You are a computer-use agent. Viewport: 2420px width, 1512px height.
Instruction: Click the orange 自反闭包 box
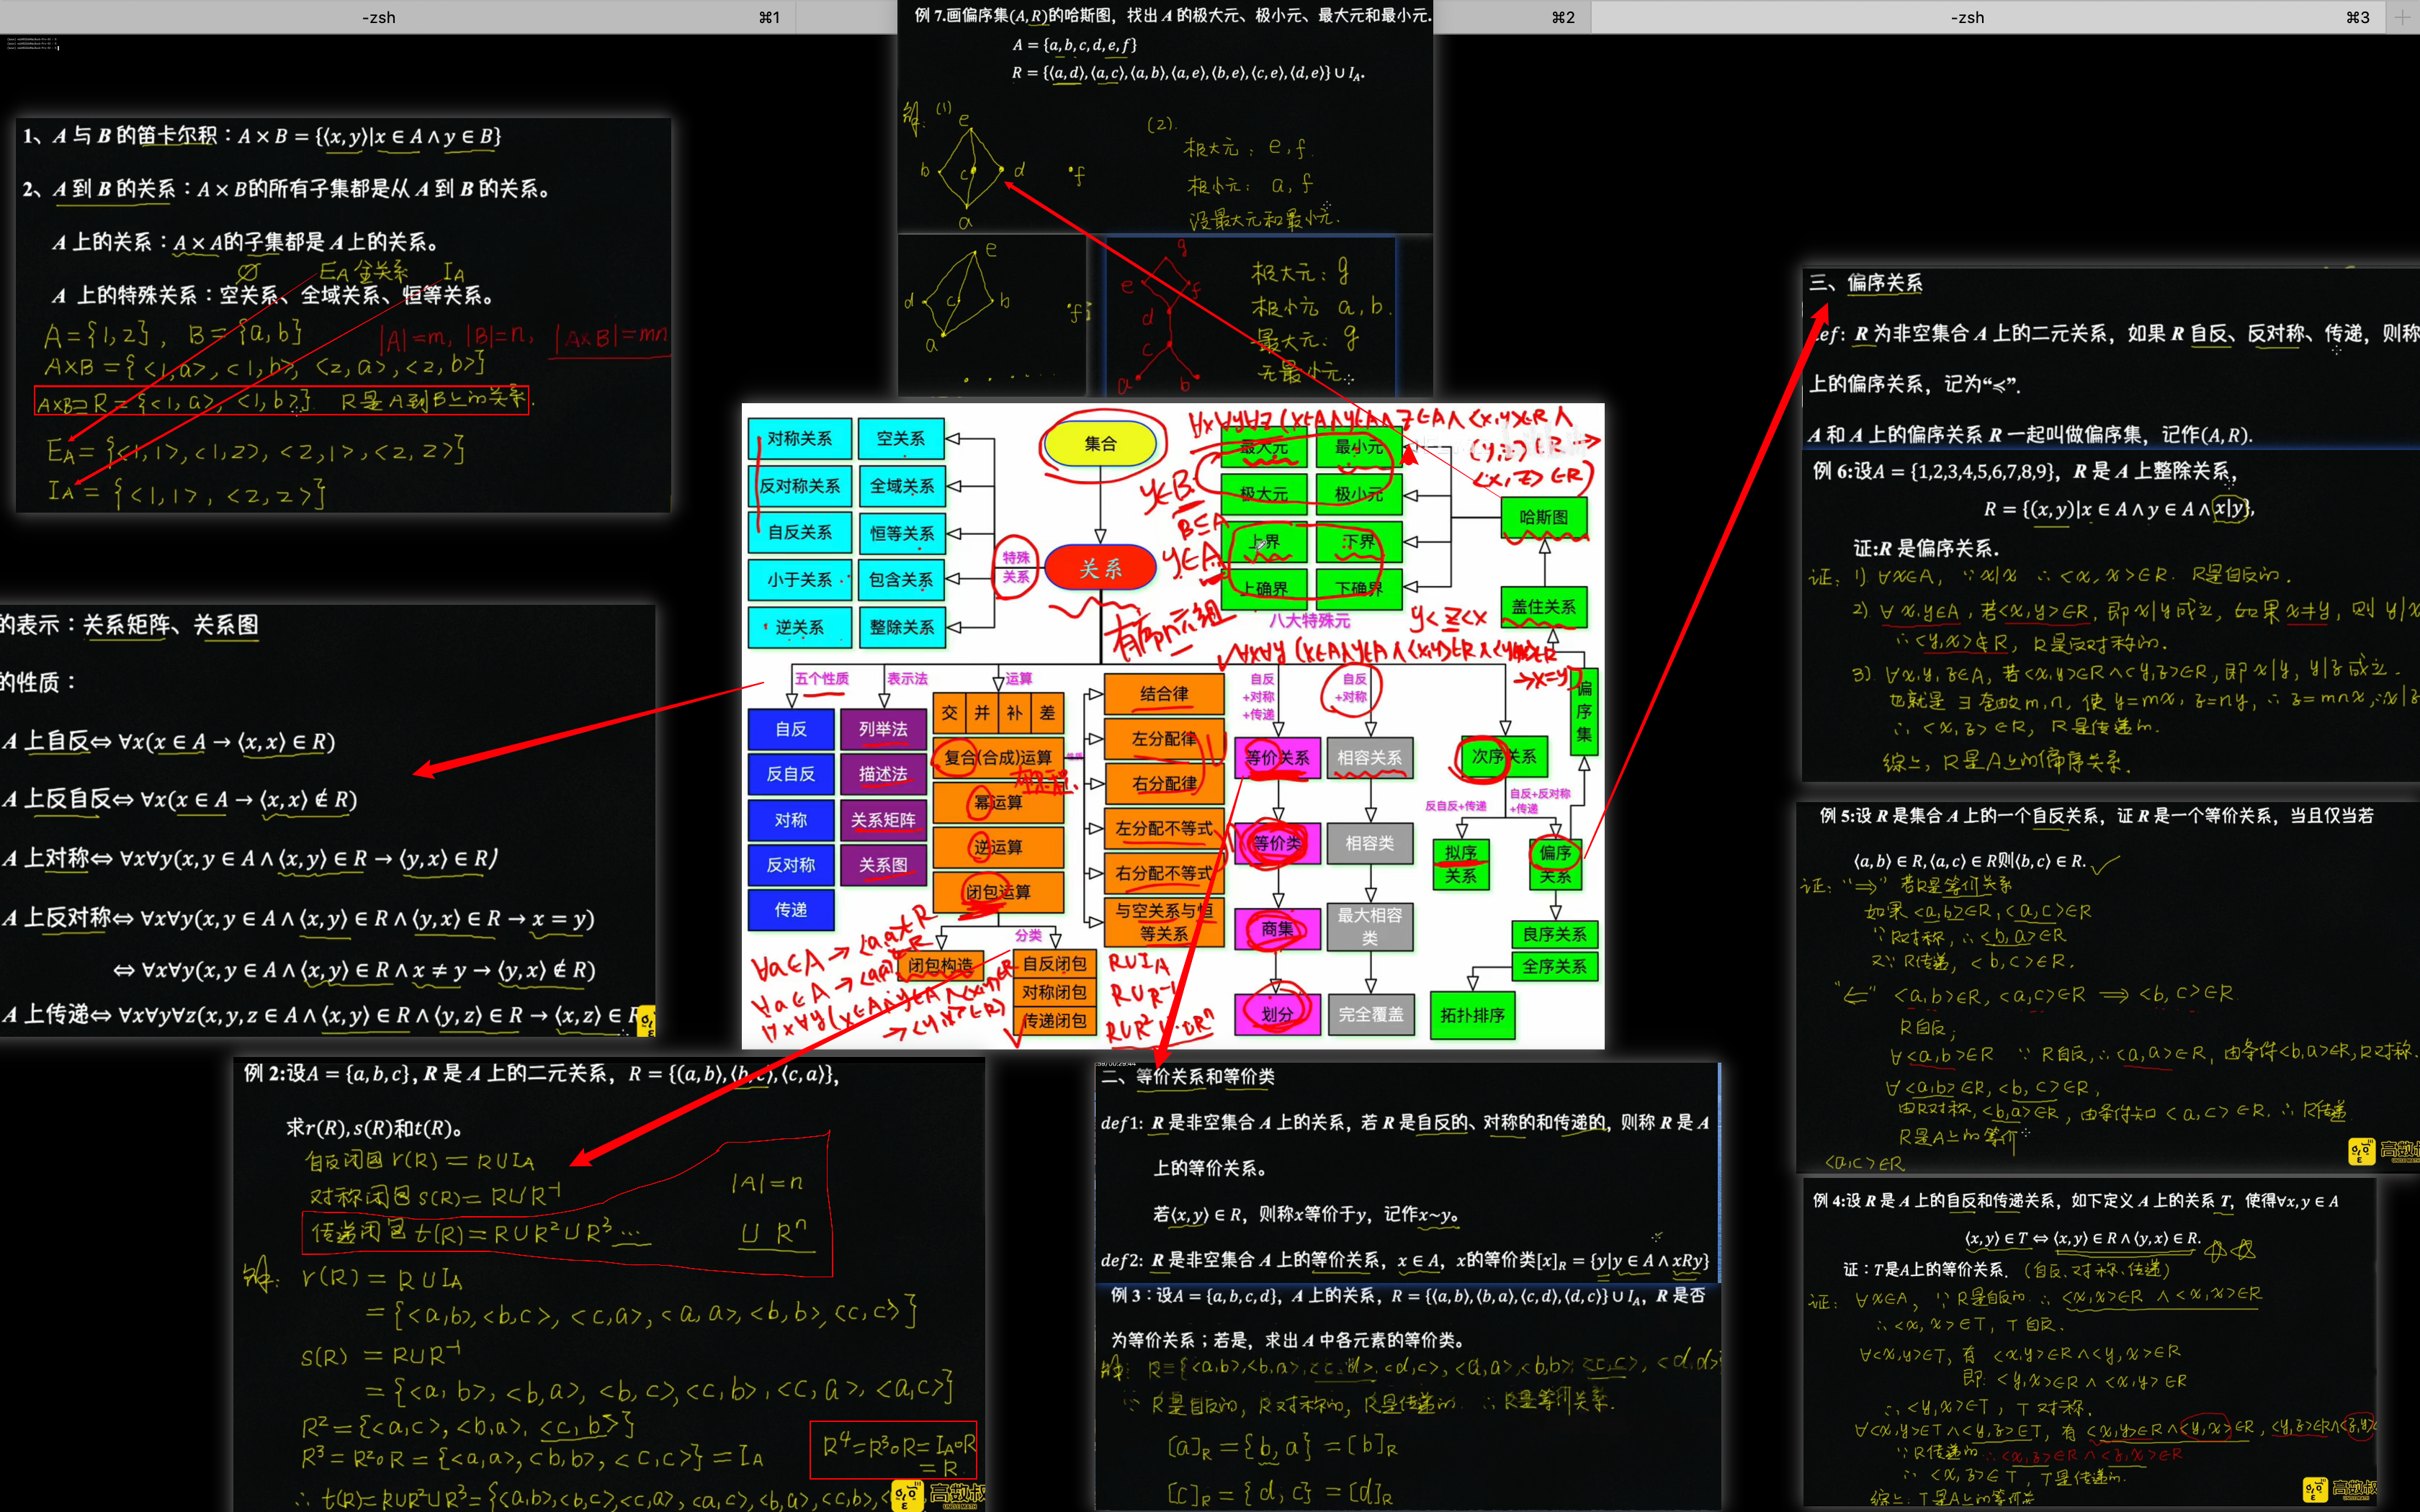coord(1054,964)
